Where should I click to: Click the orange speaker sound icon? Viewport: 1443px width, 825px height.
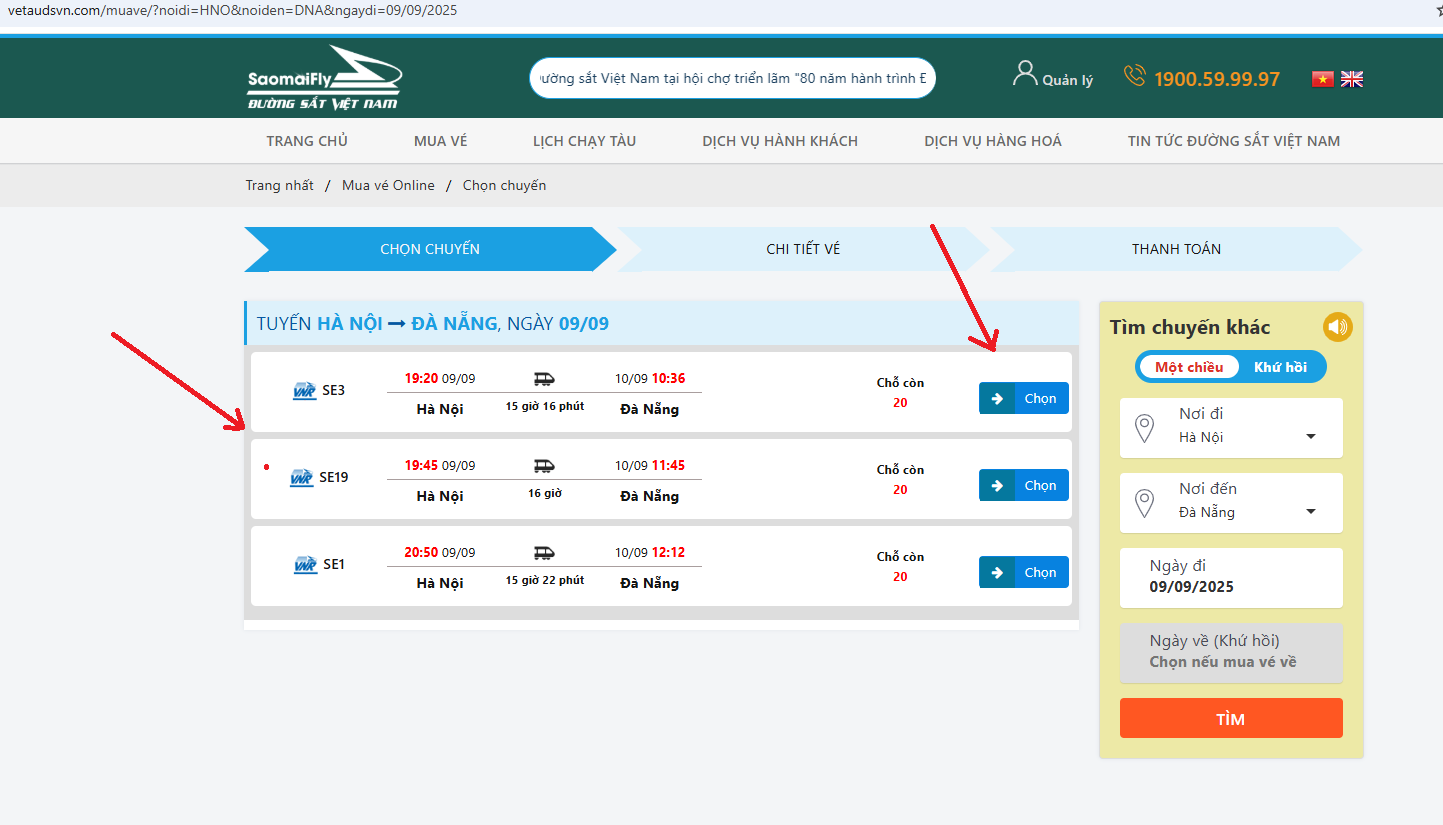click(x=1337, y=327)
